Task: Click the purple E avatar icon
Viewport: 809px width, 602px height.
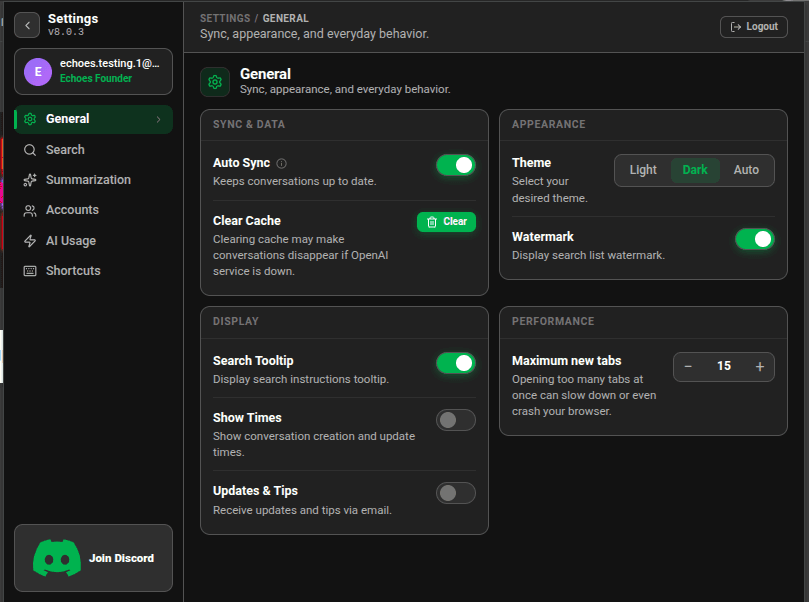Action: click(38, 72)
